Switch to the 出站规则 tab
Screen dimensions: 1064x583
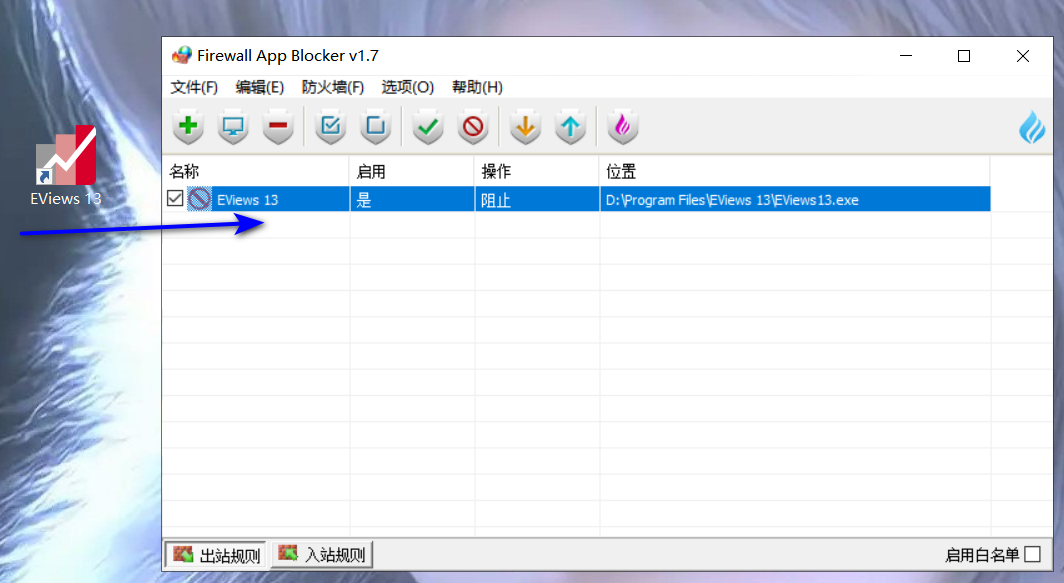click(x=216, y=555)
